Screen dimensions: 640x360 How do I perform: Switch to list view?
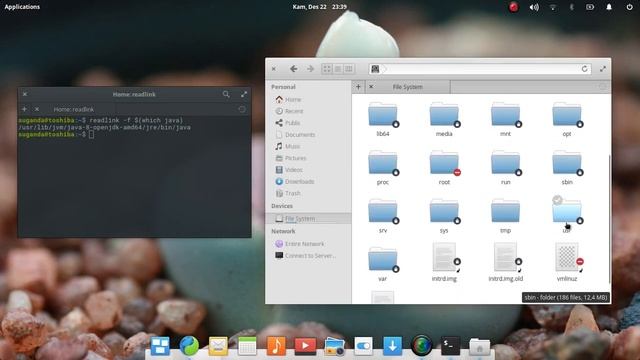click(x=338, y=69)
